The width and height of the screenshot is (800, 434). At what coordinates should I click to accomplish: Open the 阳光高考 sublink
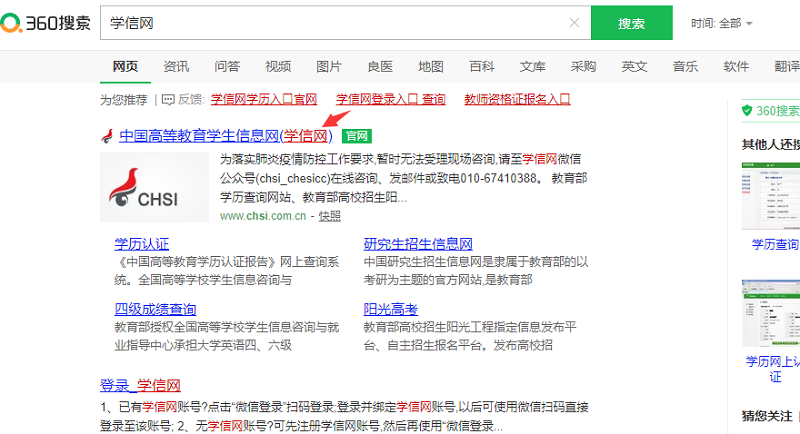(390, 310)
